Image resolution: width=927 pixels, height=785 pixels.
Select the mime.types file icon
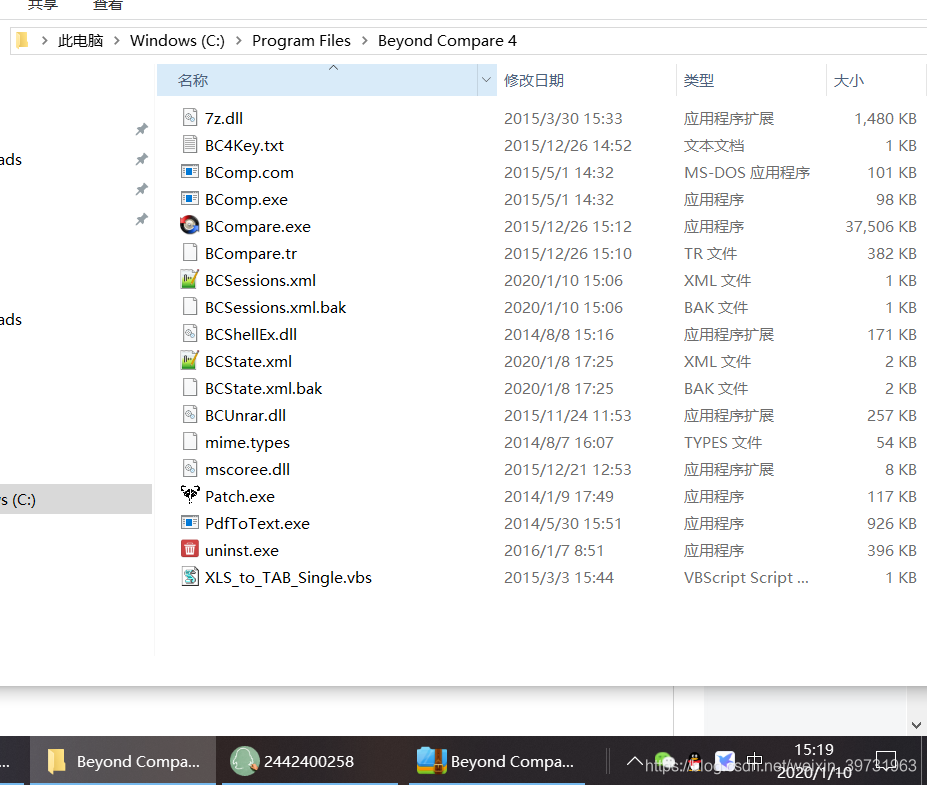point(190,442)
